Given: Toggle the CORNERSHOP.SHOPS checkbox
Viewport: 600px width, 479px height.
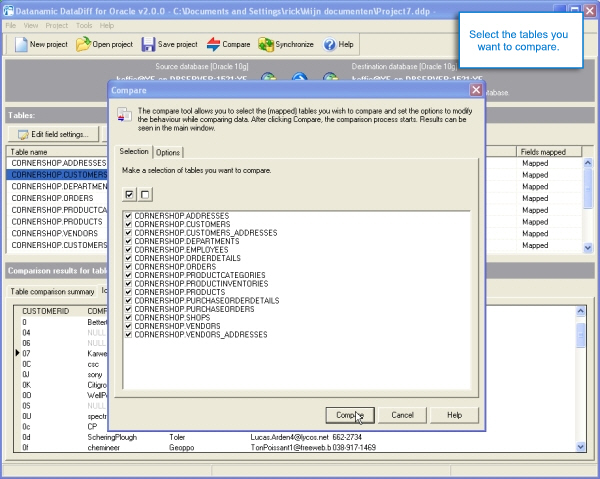Looking at the screenshot, I should click(x=128, y=317).
